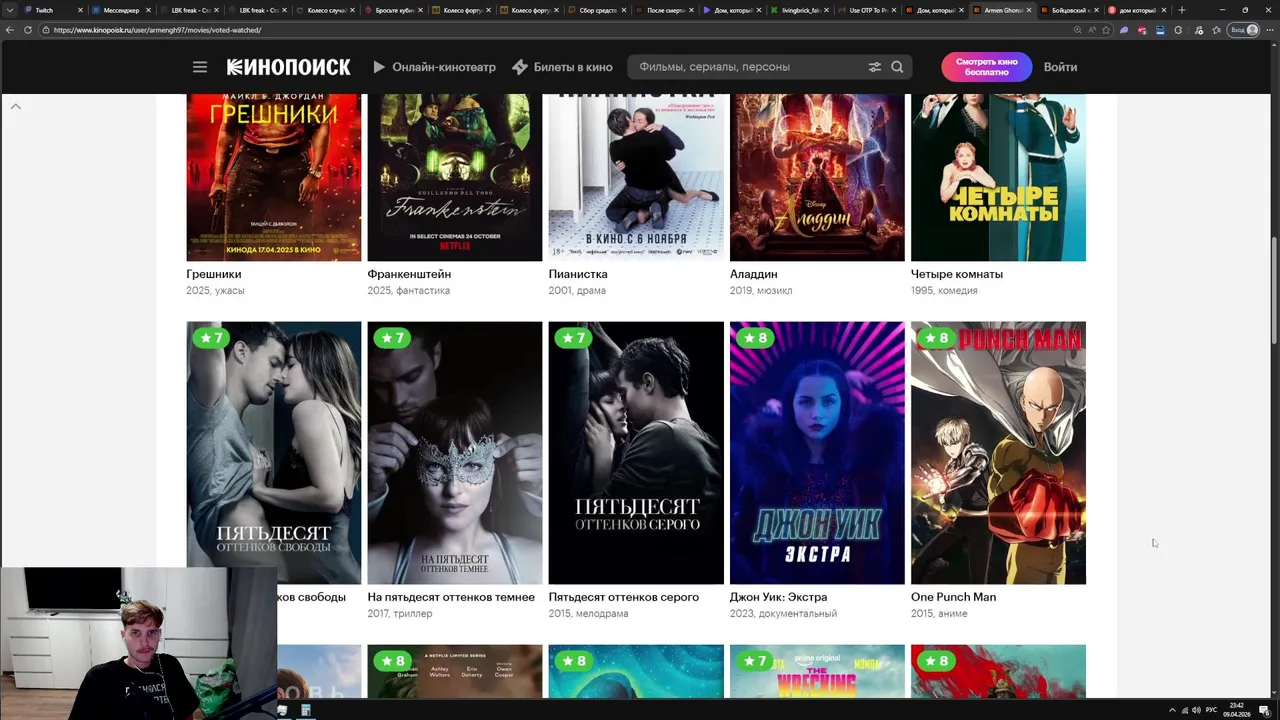Image resolution: width=1280 pixels, height=720 pixels.
Task: Open the hamburger menu on Kinopoisk
Action: pyautogui.click(x=200, y=67)
